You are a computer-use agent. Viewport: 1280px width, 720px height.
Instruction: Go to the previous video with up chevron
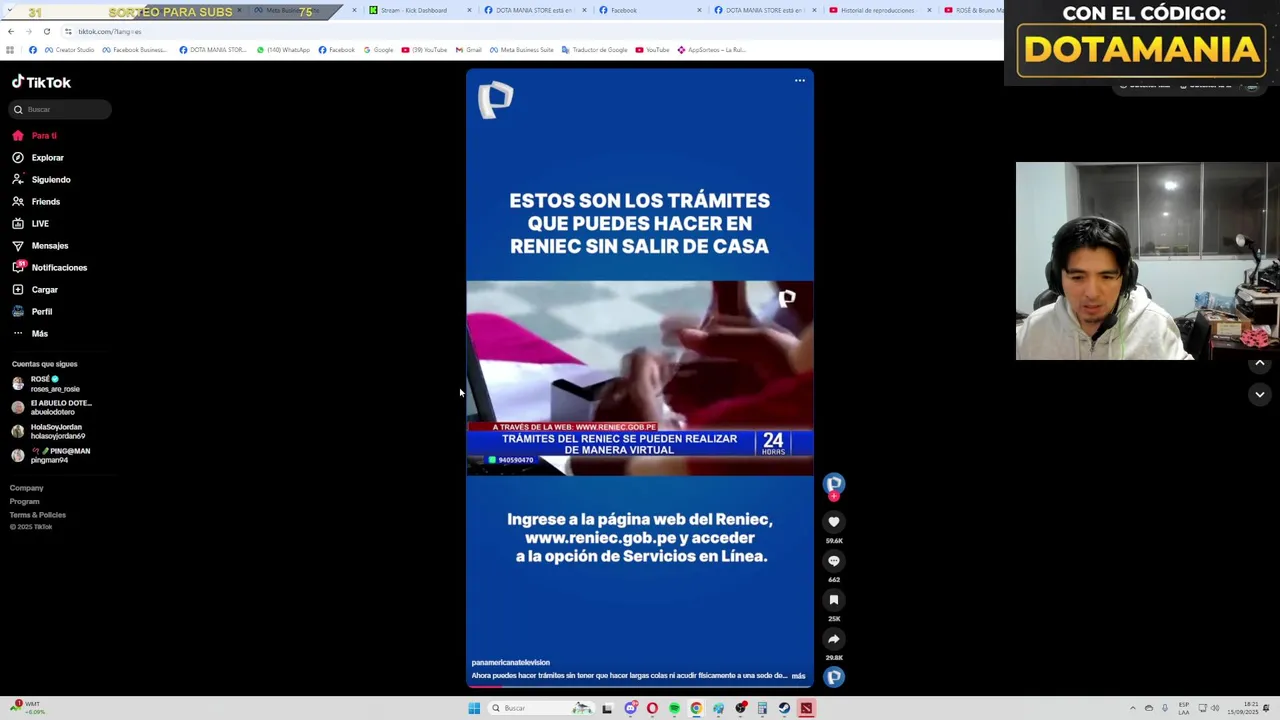(1260, 363)
